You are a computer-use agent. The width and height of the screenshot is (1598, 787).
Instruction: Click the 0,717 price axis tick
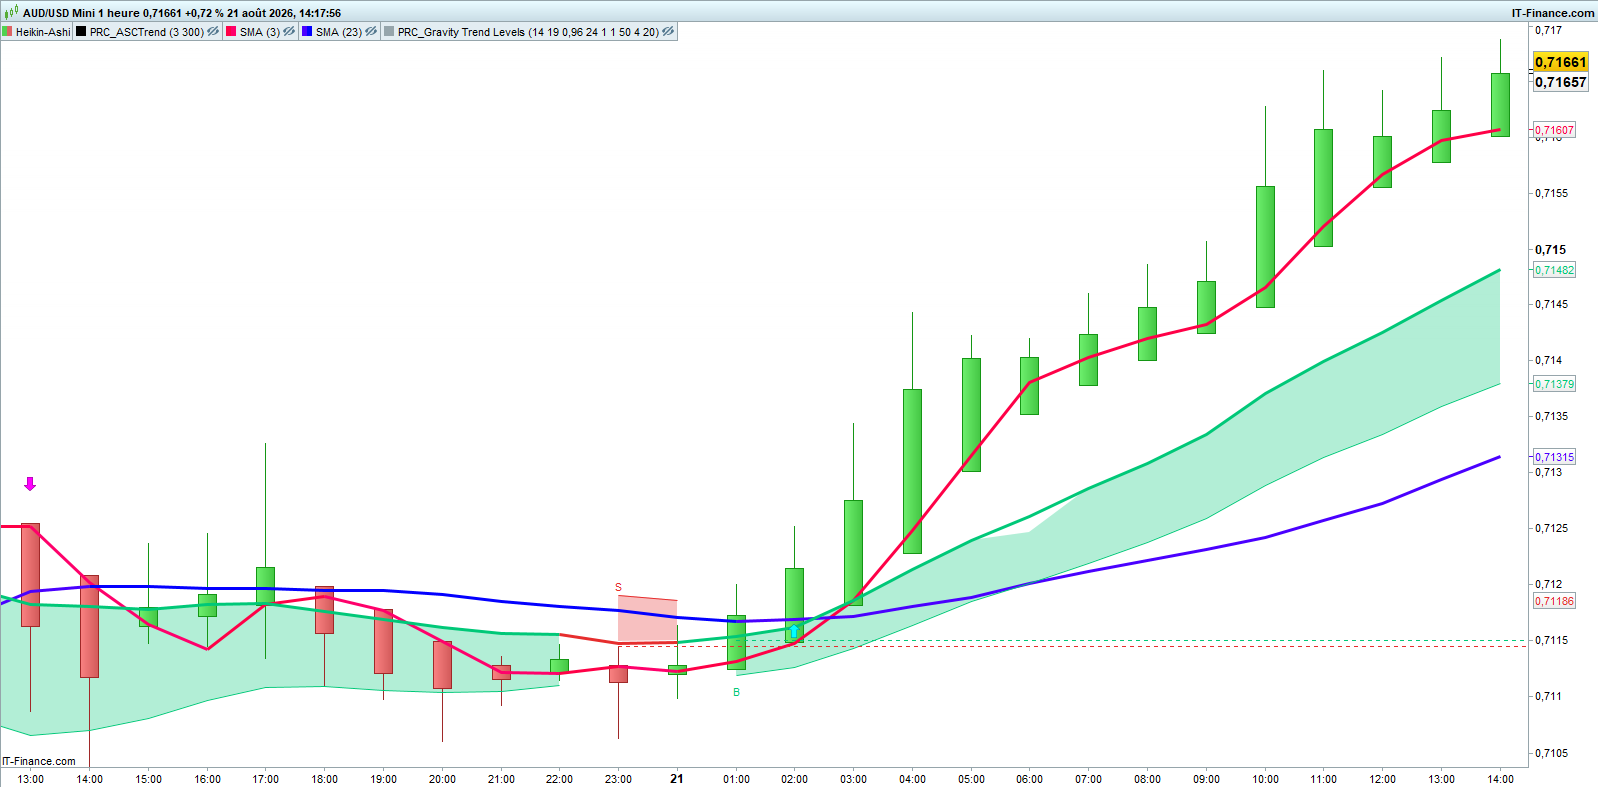click(x=1548, y=30)
